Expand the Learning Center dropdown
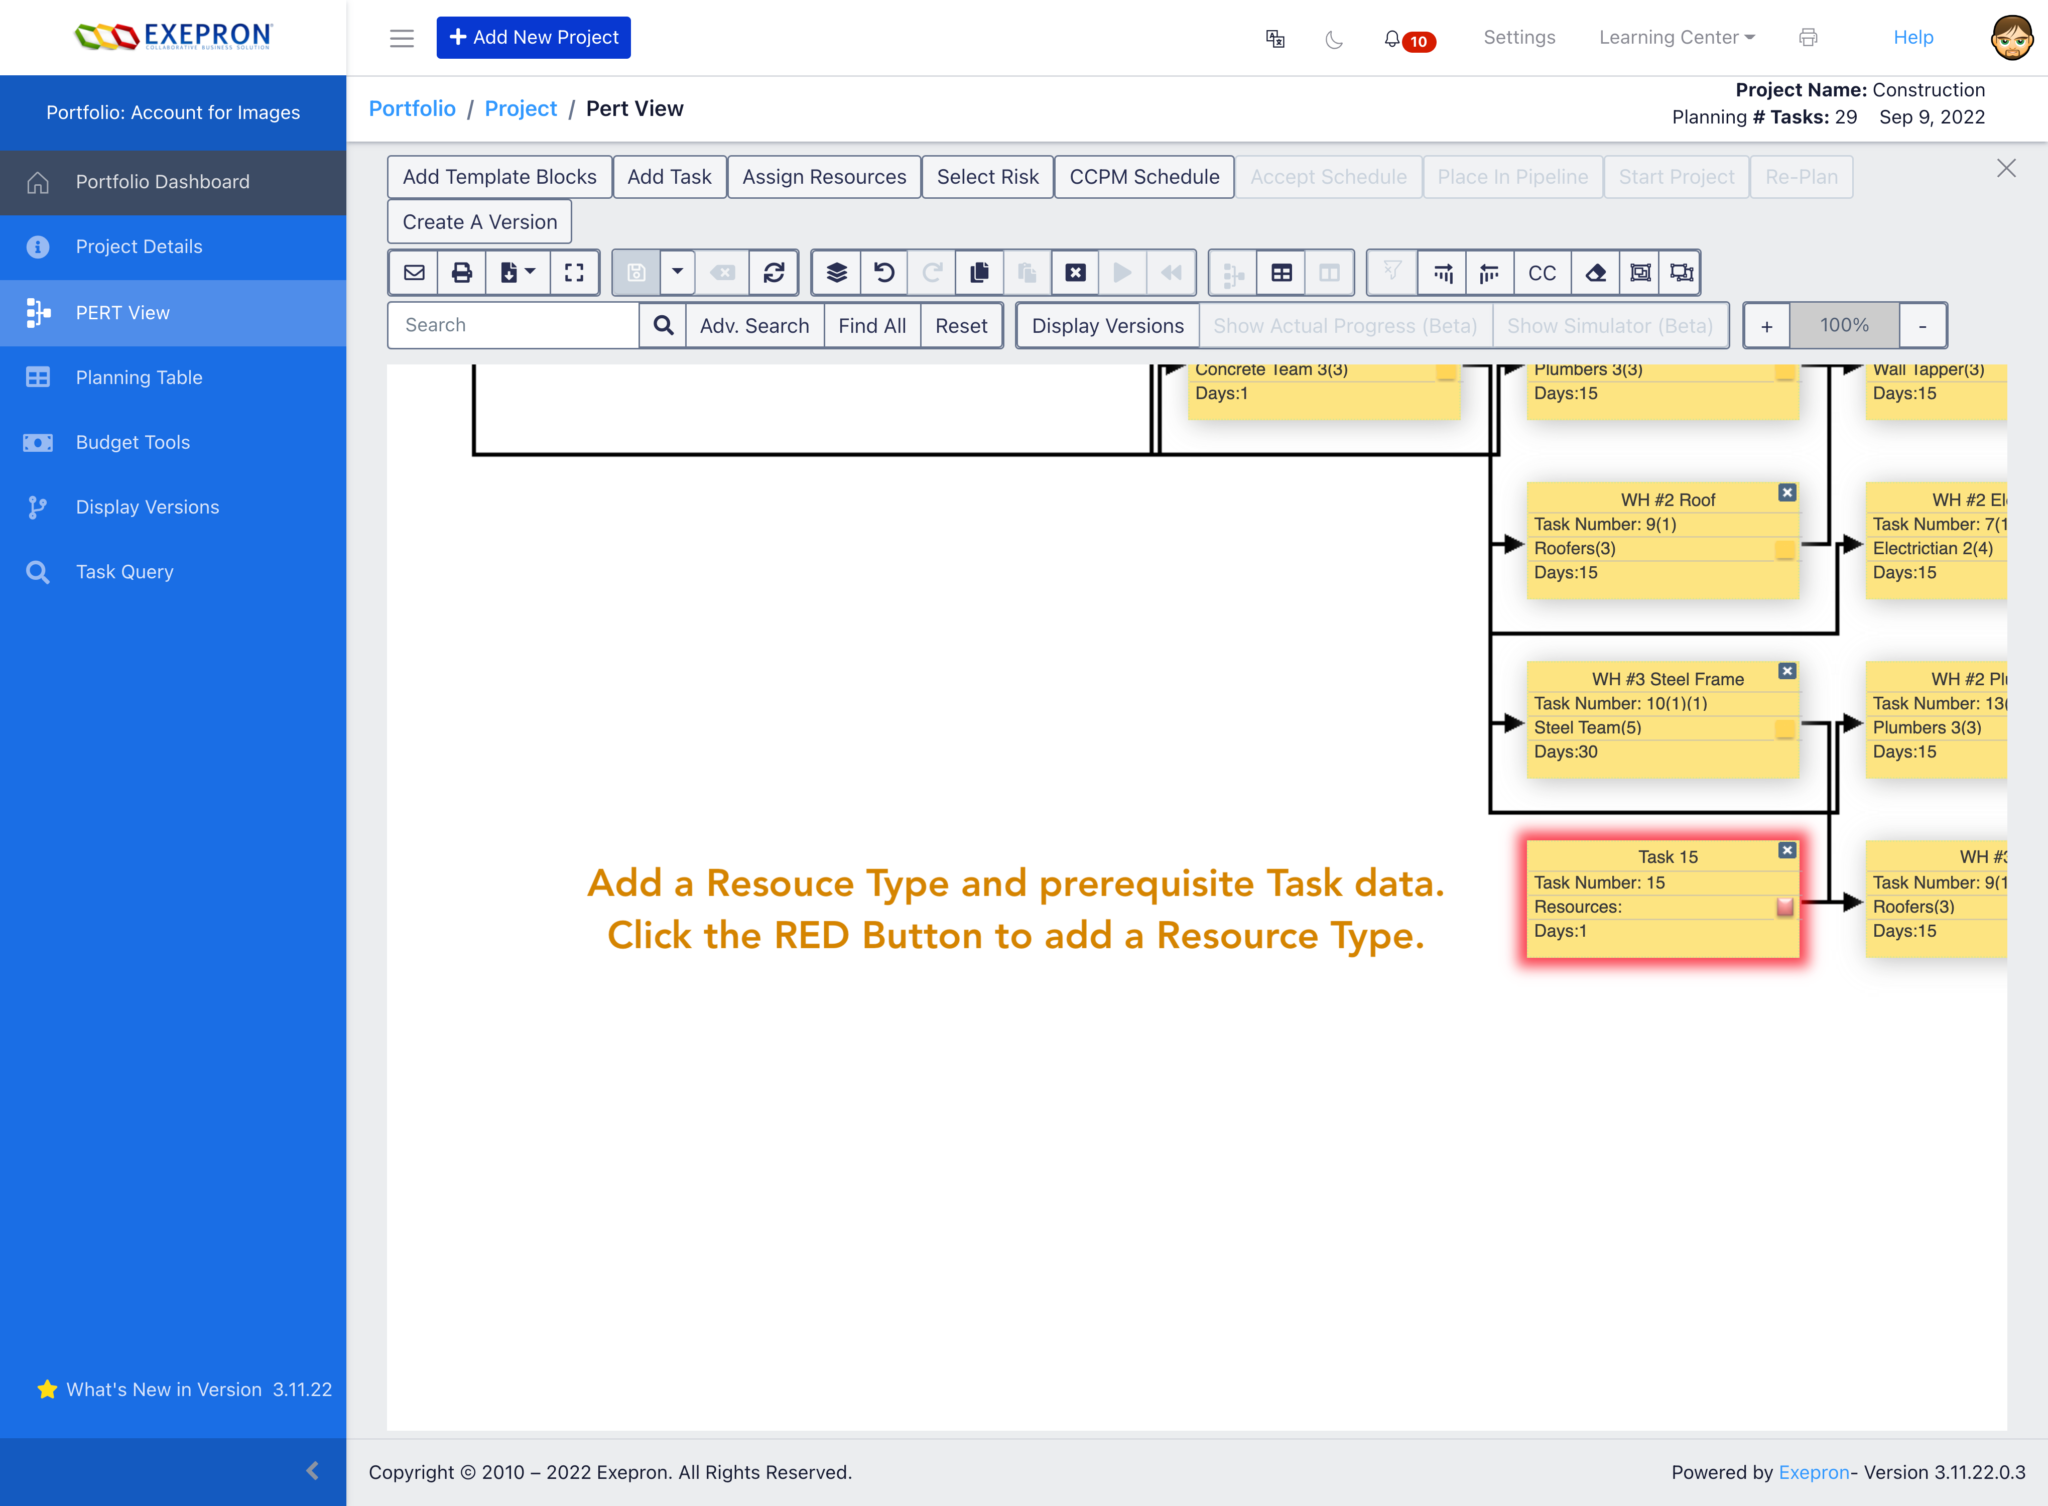The width and height of the screenshot is (2048, 1506). 1676,37
